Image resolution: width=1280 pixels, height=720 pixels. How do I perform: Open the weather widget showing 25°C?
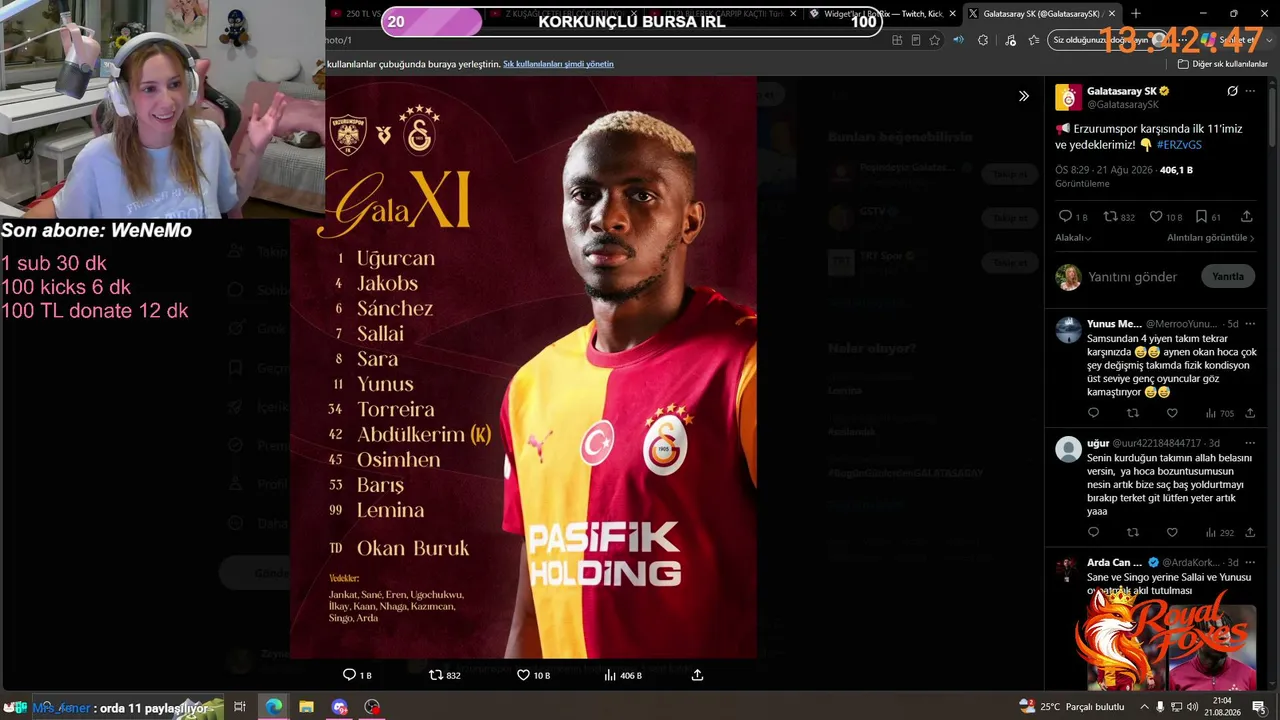click(1071, 707)
